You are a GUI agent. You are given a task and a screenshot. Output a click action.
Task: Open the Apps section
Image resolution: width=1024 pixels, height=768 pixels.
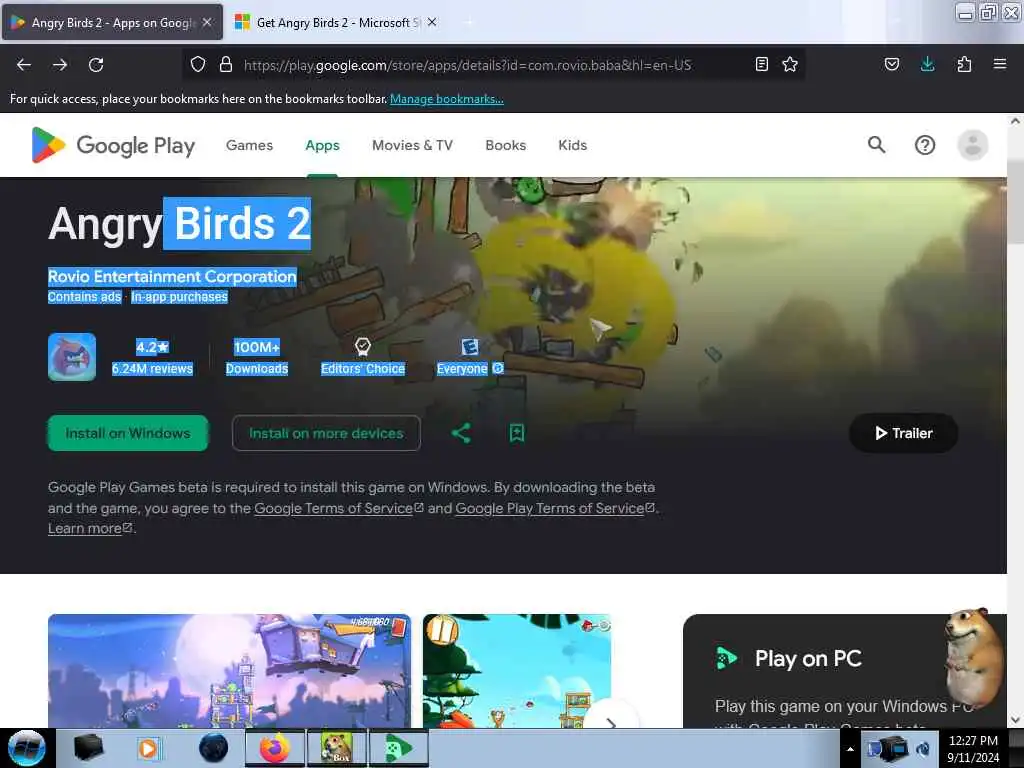(322, 145)
